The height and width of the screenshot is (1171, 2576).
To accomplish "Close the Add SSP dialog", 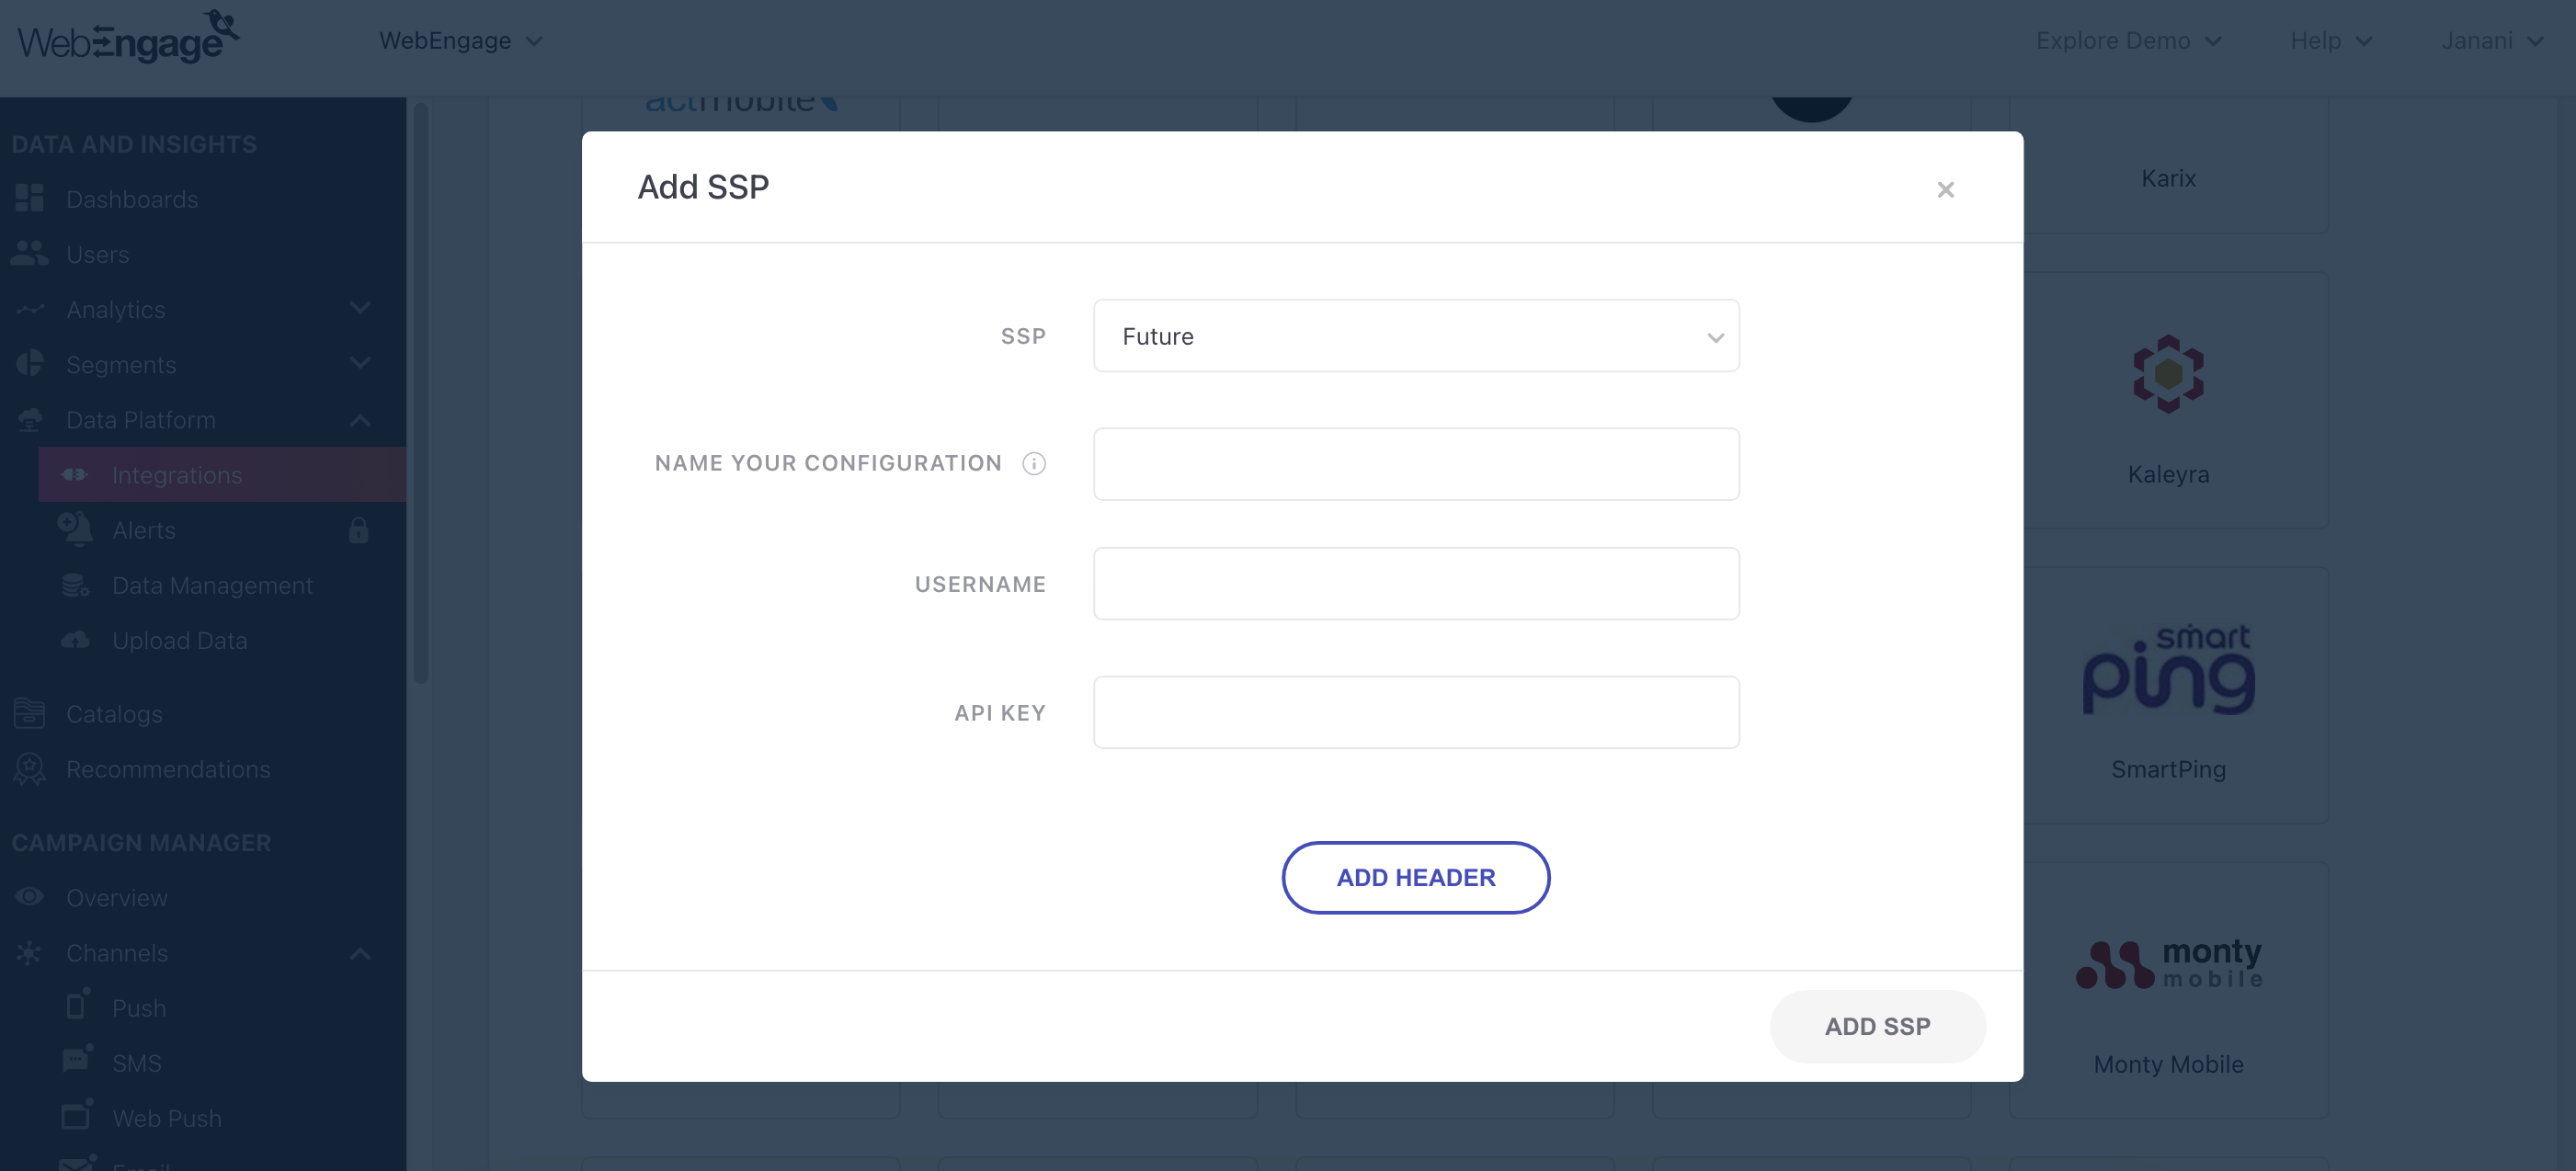I will tap(1944, 190).
